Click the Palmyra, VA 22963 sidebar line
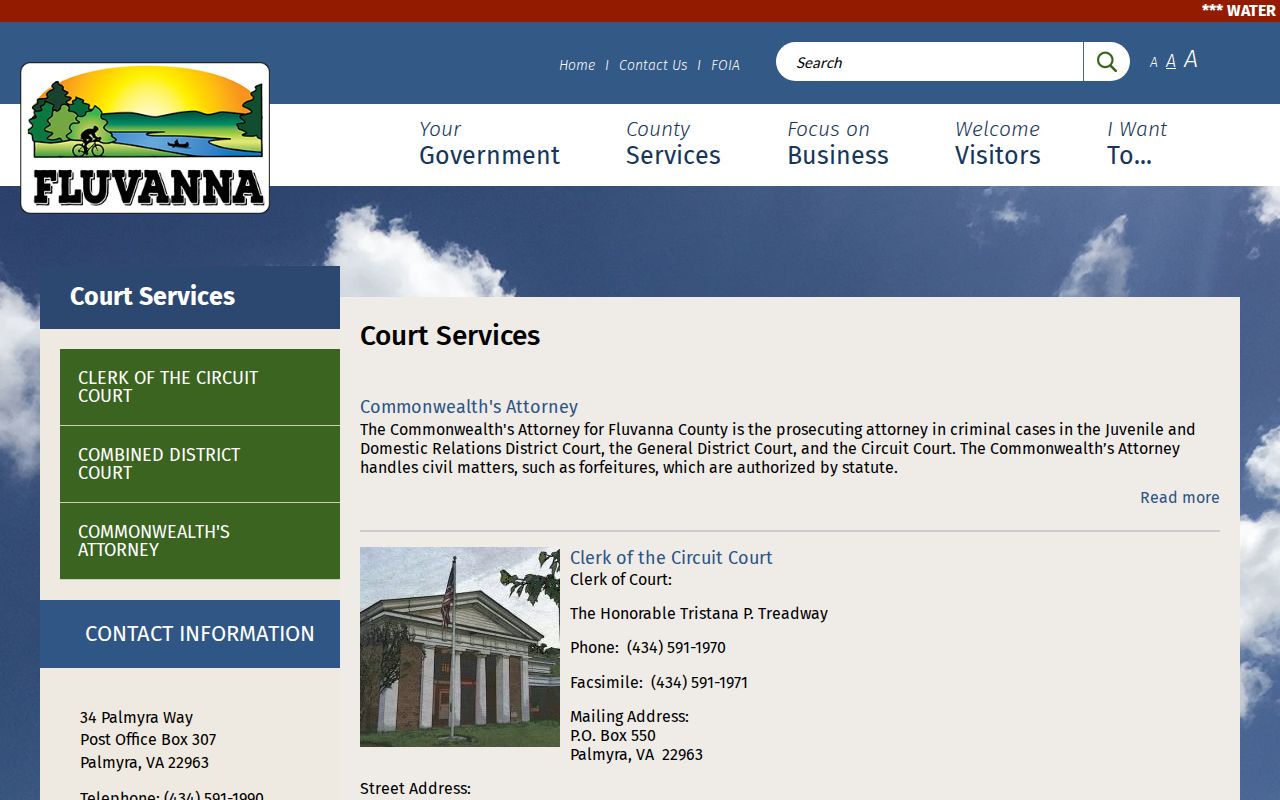The width and height of the screenshot is (1280, 800). coord(144,763)
